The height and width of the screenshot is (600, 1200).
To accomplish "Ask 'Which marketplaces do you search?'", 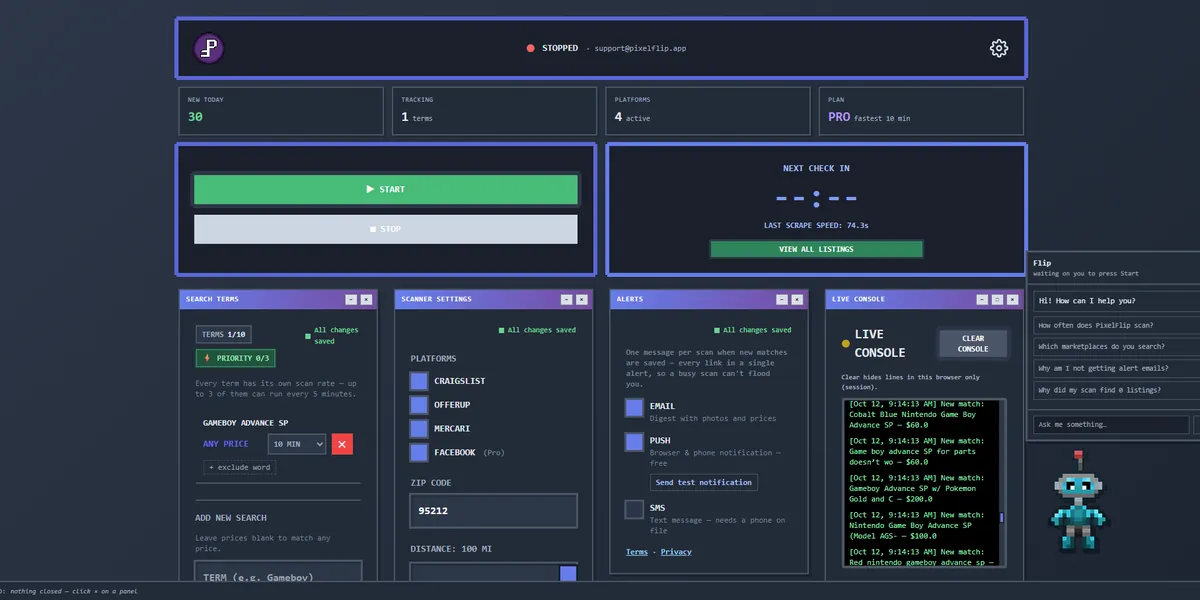I will coord(1117,346).
